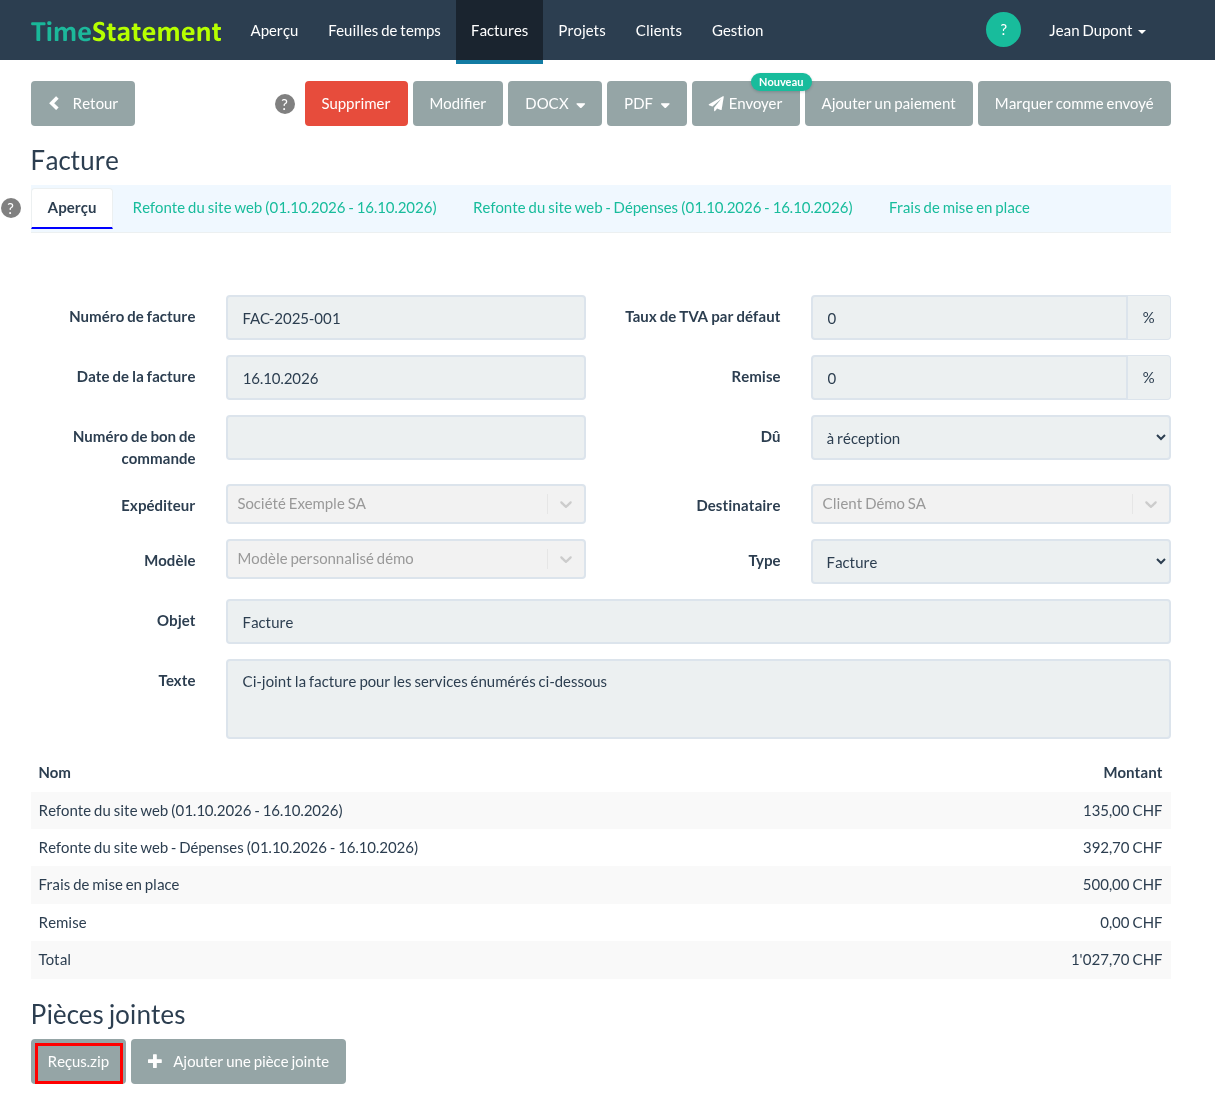Open Clients in the navbar
Viewport: 1215px width, 1103px height.
[x=659, y=31]
